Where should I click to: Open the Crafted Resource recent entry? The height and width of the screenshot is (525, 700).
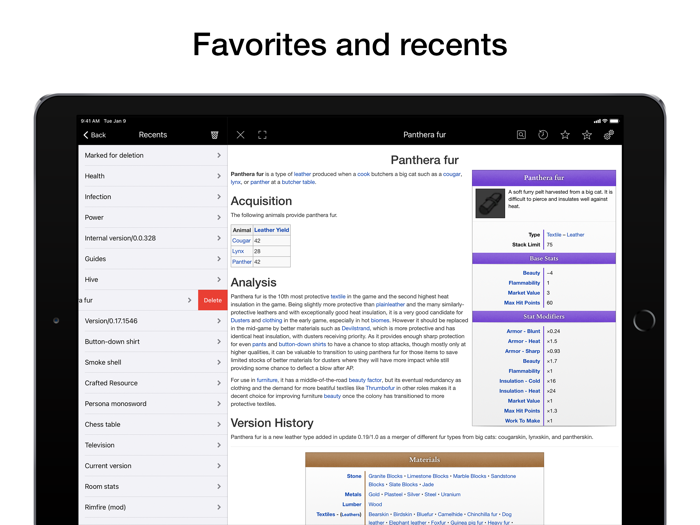click(153, 383)
